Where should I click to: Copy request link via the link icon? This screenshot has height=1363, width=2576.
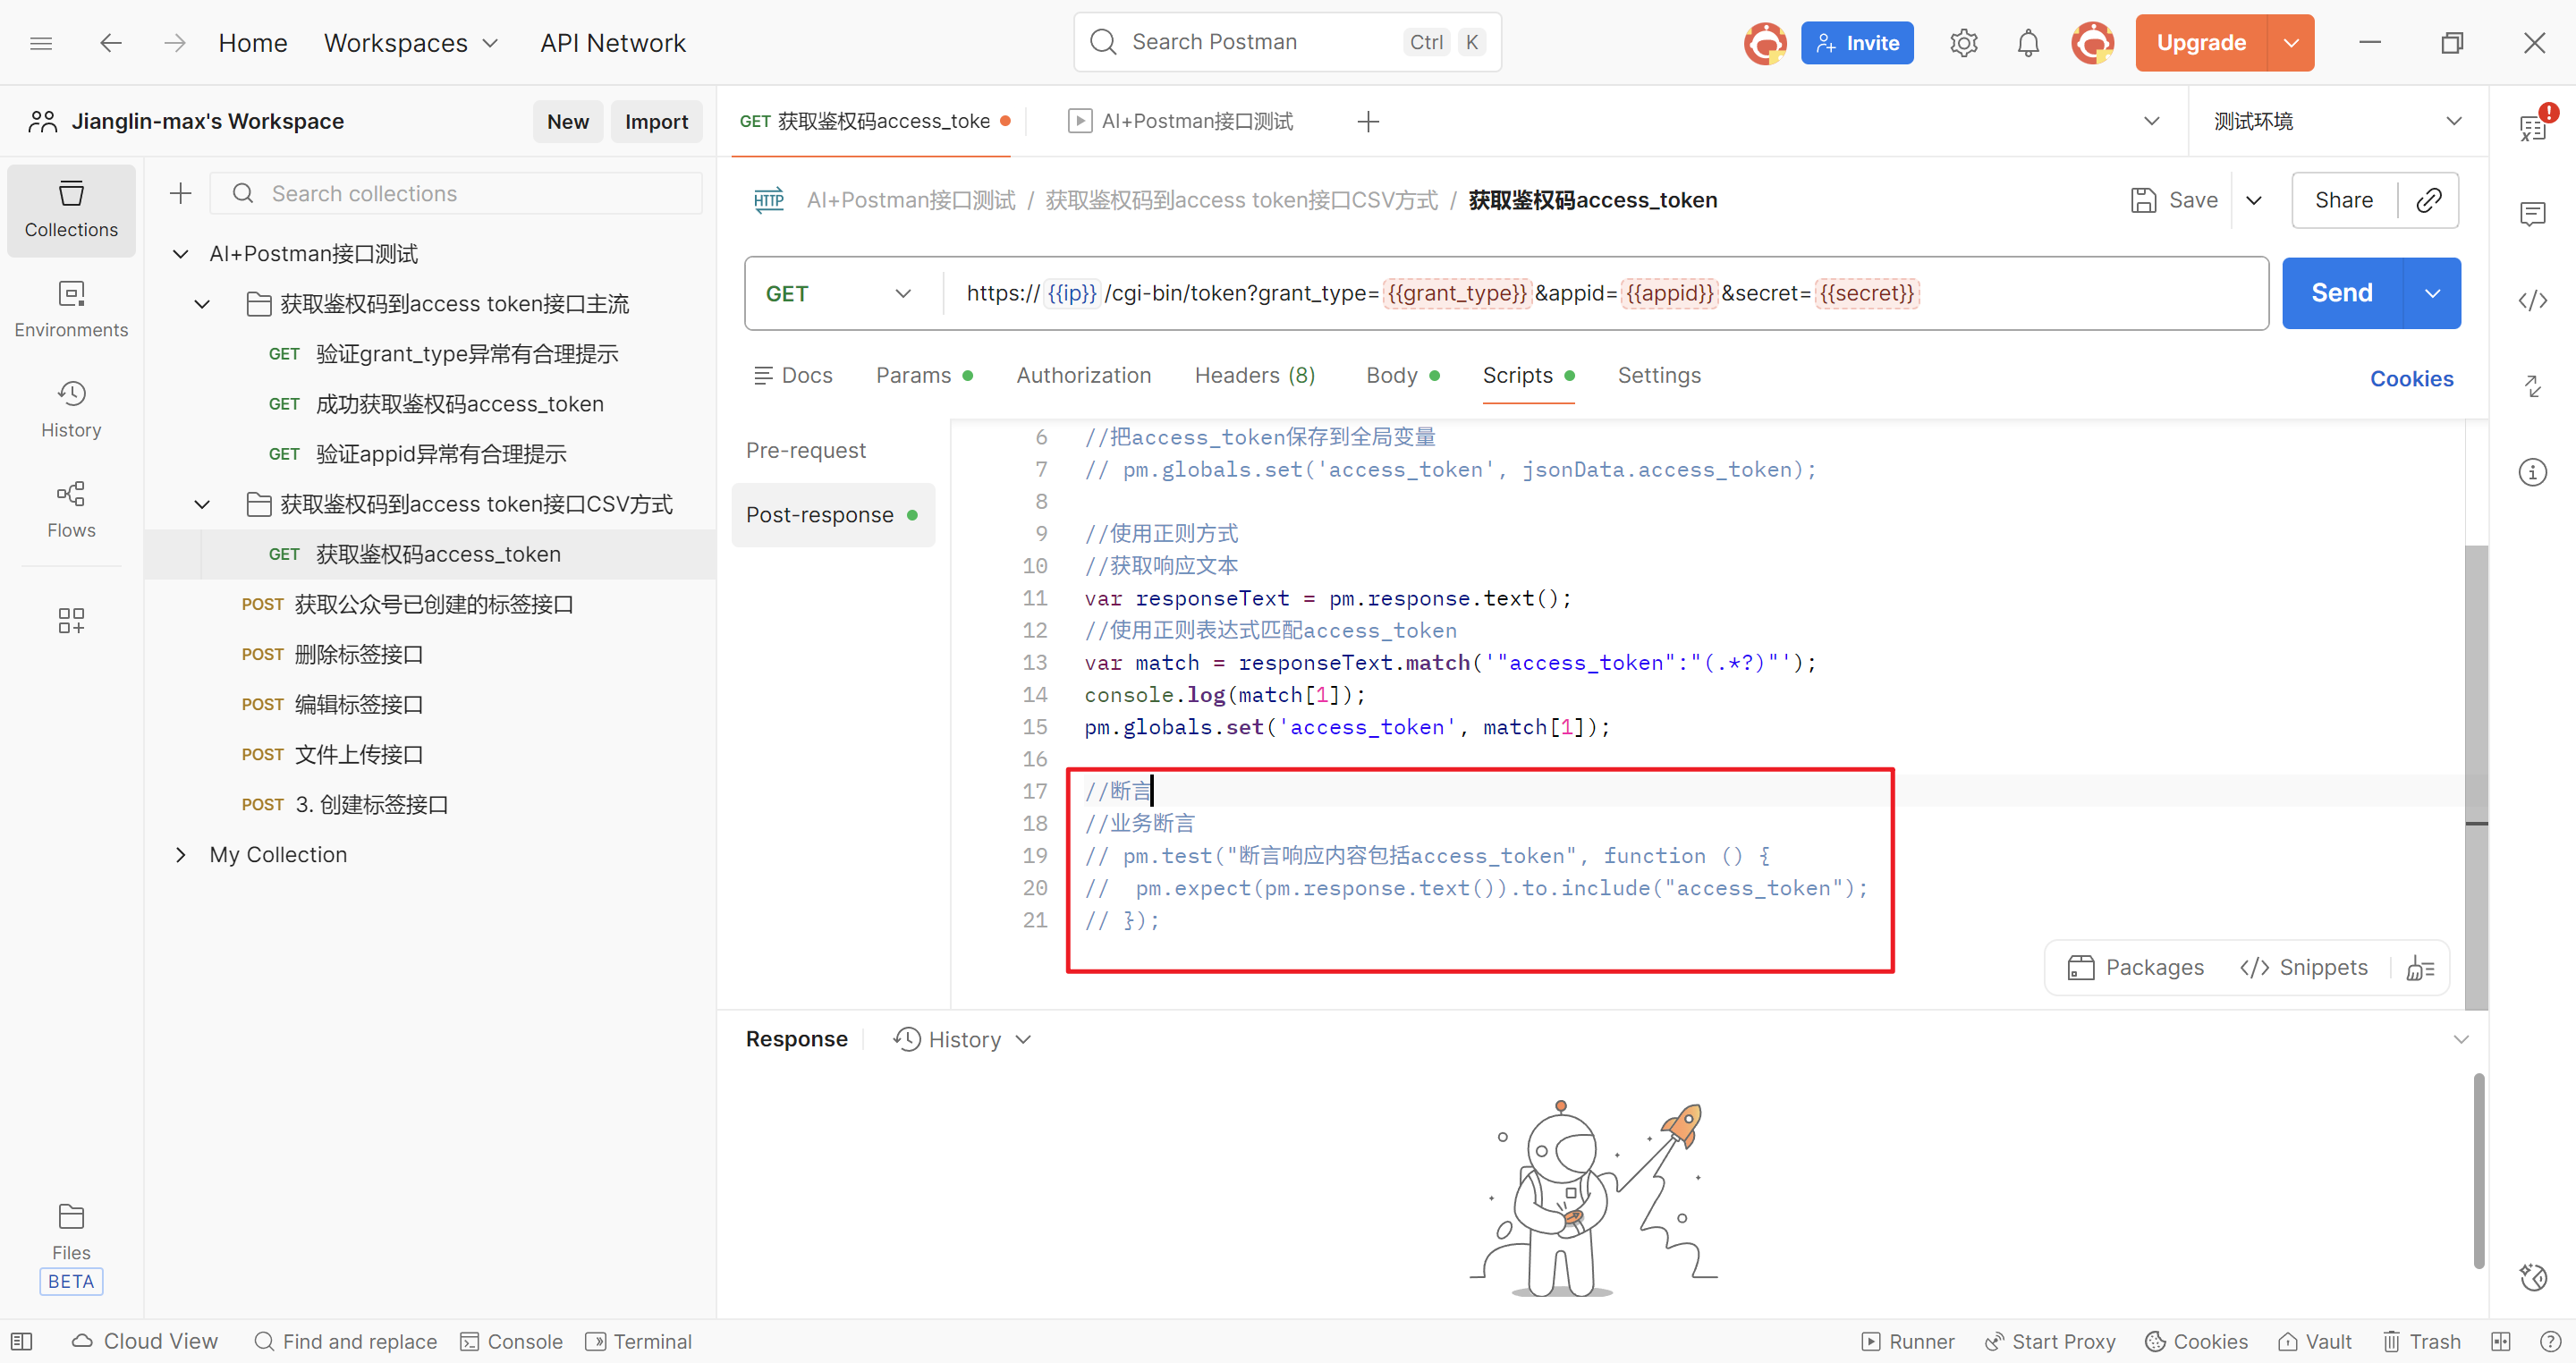coord(2428,200)
